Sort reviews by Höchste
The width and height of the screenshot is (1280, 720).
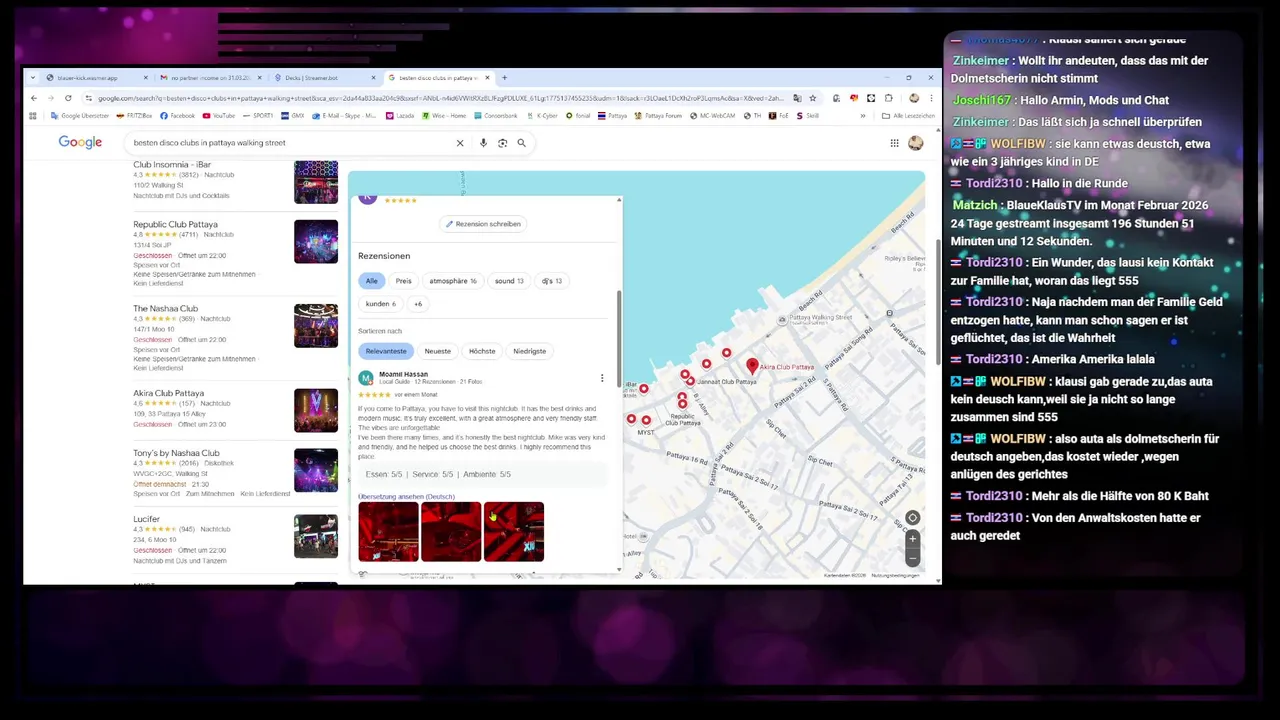click(x=482, y=351)
